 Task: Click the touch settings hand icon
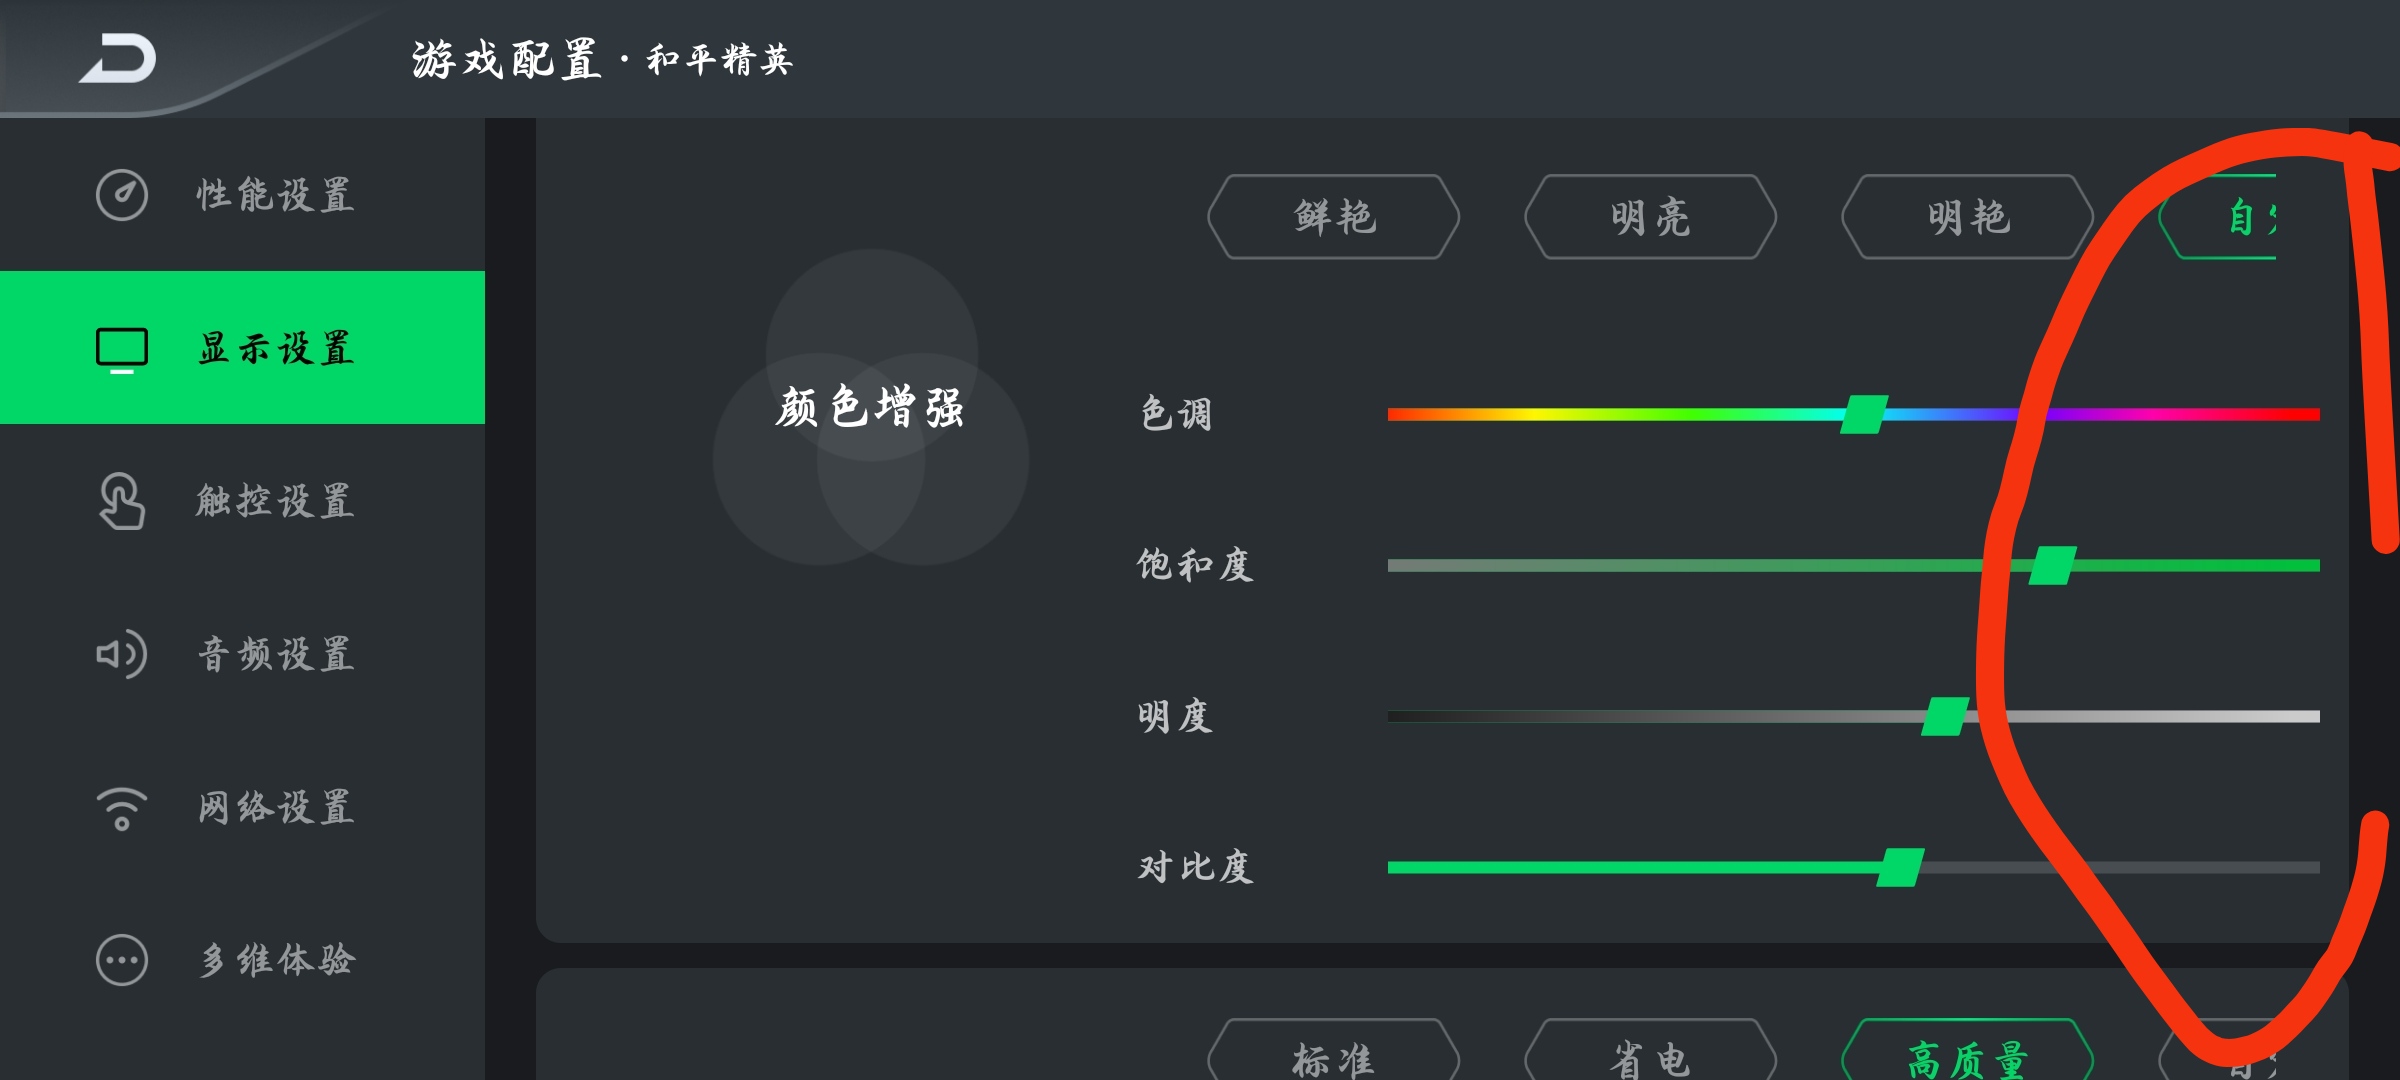[122, 501]
